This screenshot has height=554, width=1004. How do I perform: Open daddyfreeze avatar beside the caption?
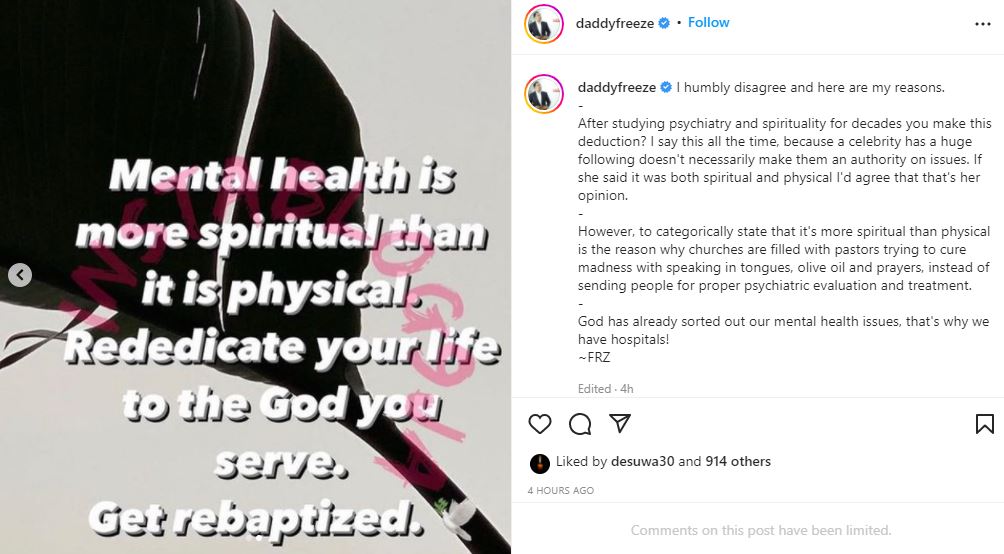[544, 94]
